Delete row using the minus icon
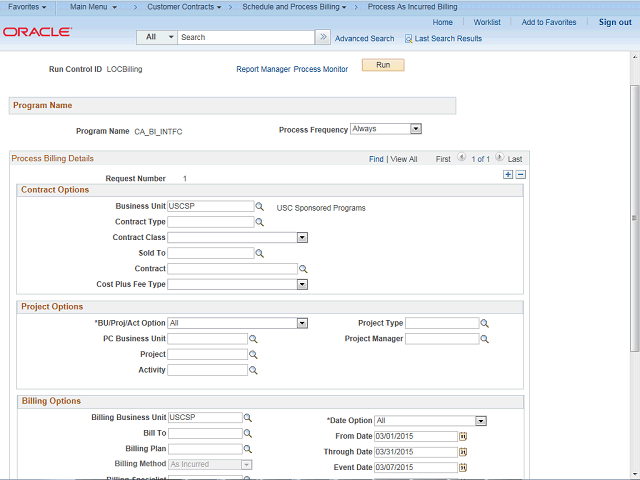640x480 pixels. pyautogui.click(x=520, y=174)
